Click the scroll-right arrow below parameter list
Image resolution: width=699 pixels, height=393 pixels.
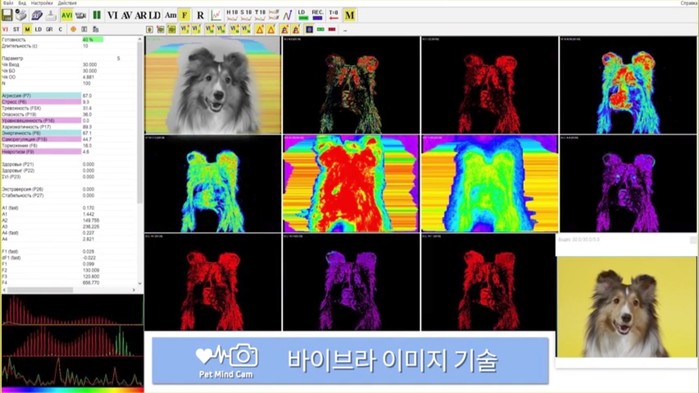point(134,290)
